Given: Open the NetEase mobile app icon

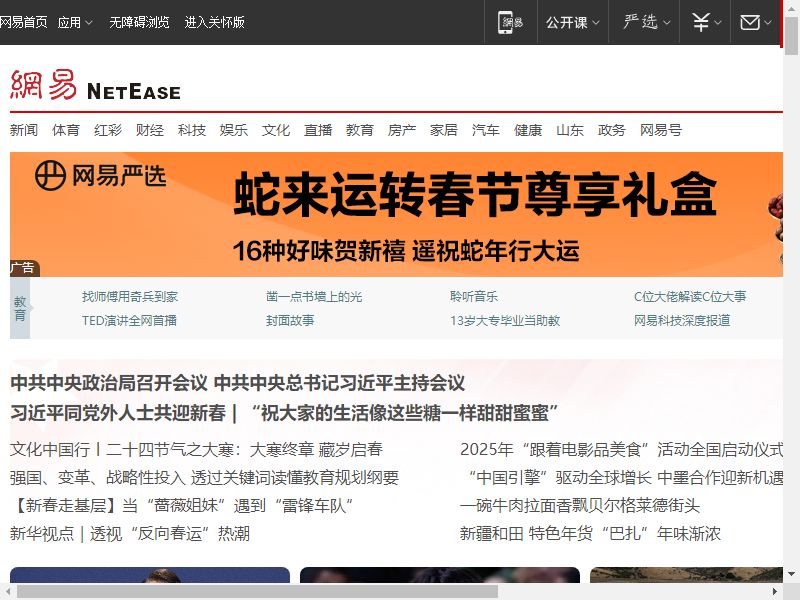Looking at the screenshot, I should 511,22.
